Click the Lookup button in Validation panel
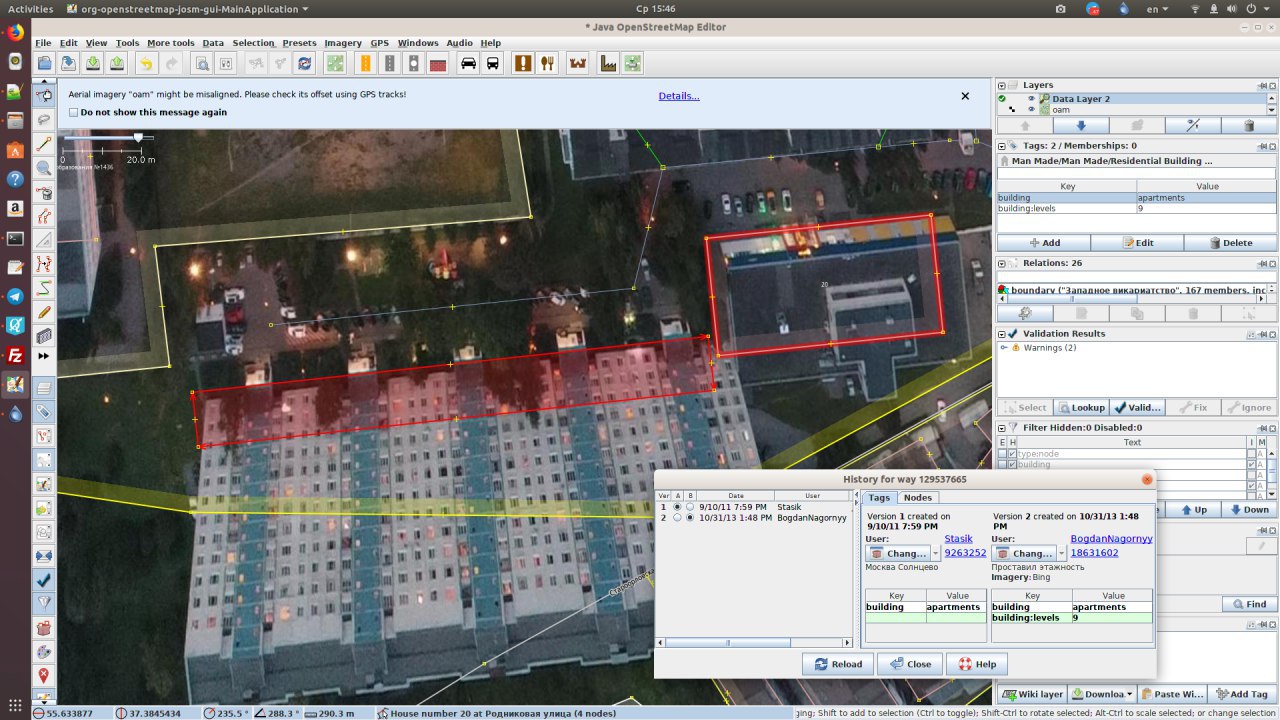This screenshot has width=1280, height=720. [1081, 408]
